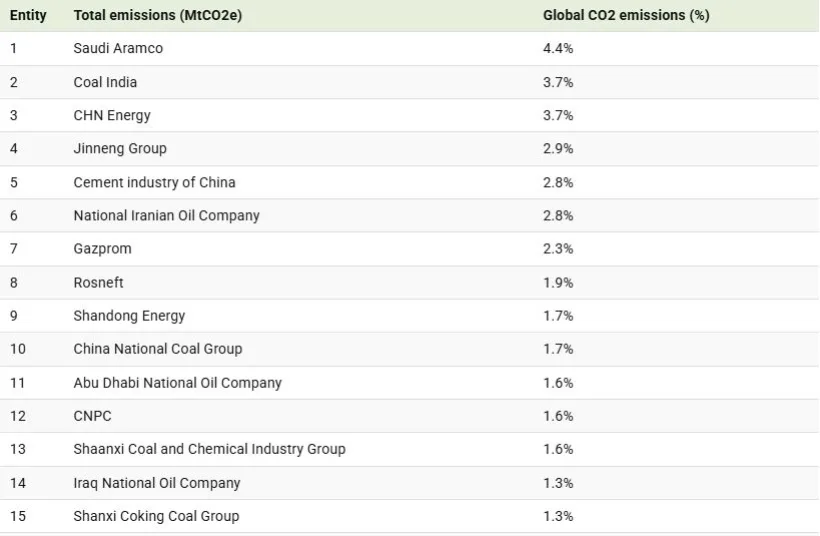Click Cement industry of China cell
820x536 pixels.
pos(154,182)
